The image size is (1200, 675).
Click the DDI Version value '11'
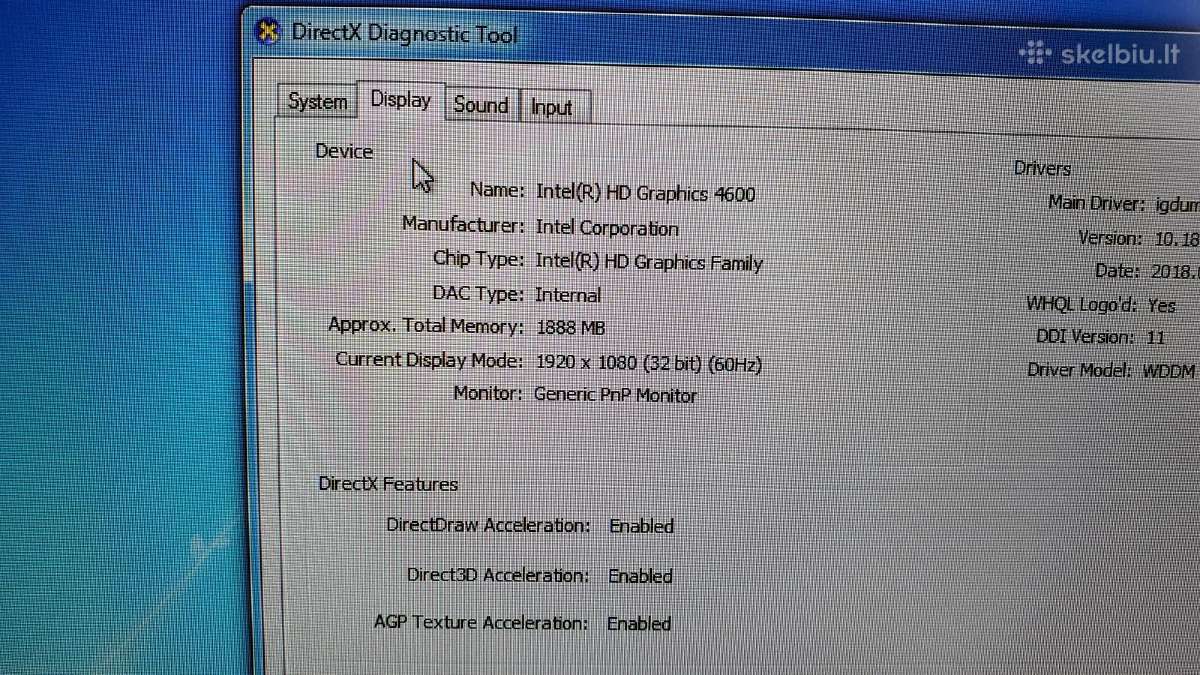(1155, 337)
